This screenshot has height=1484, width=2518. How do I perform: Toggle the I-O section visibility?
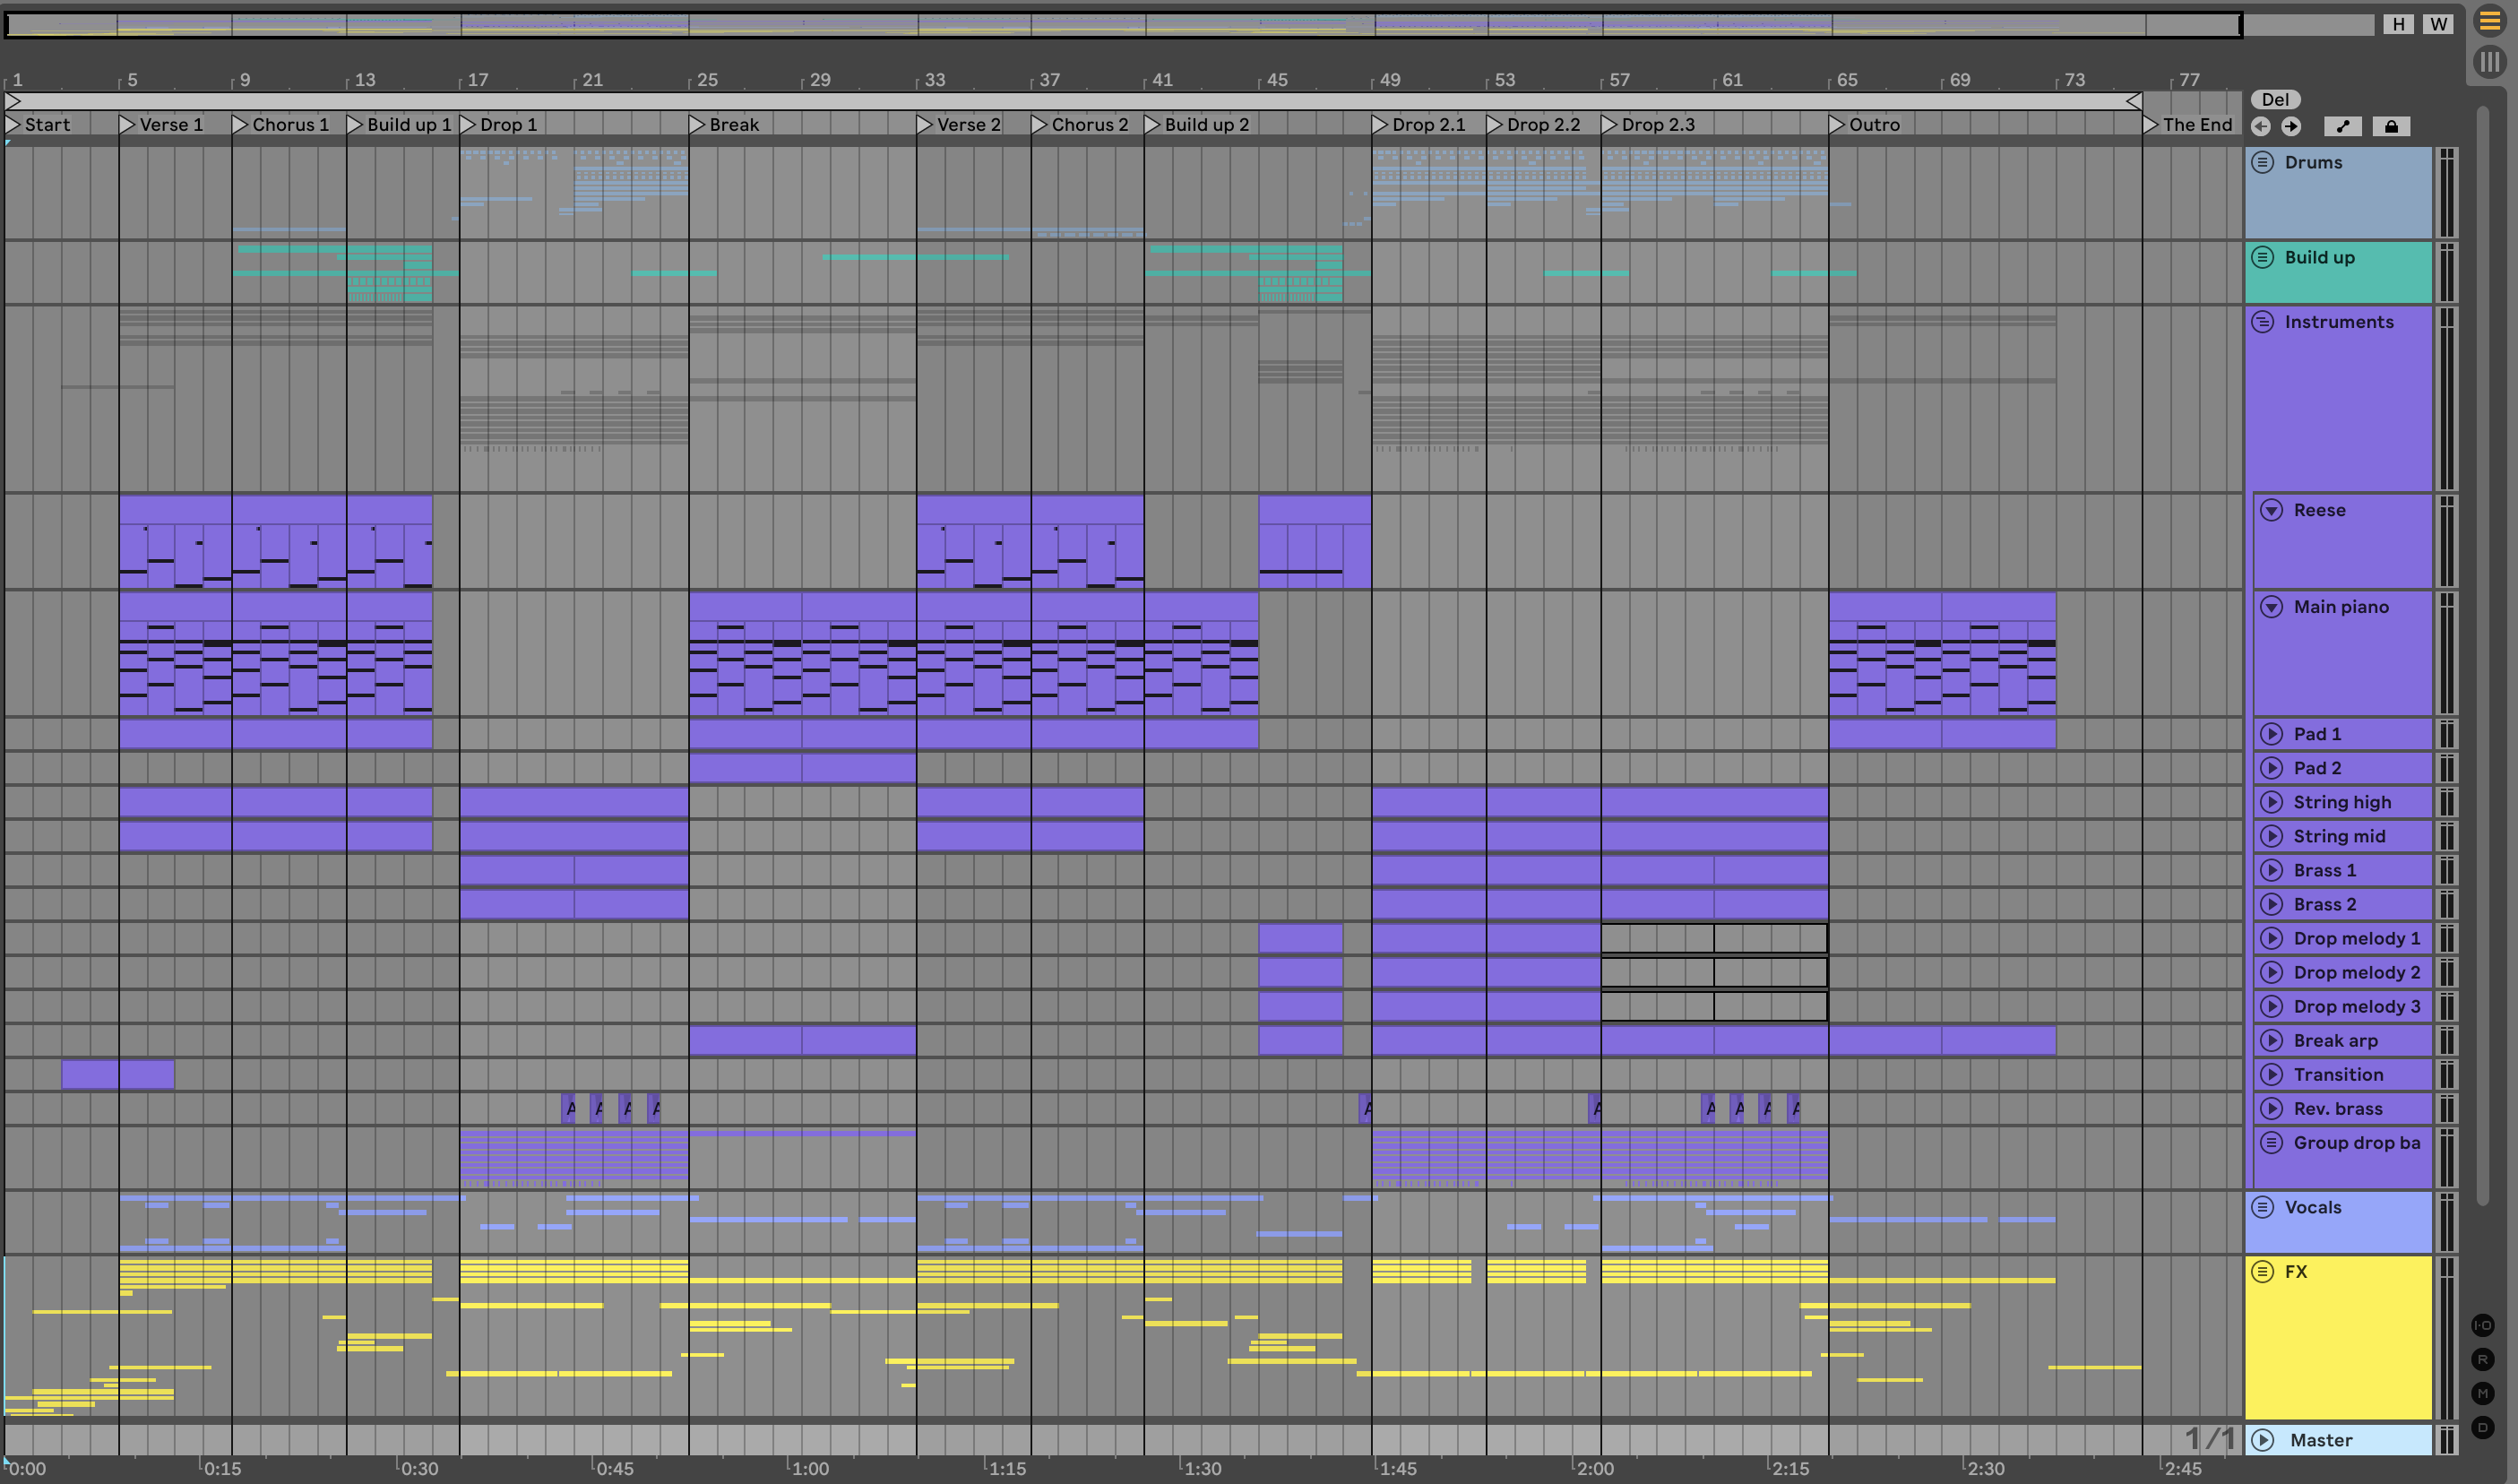point(2482,1325)
